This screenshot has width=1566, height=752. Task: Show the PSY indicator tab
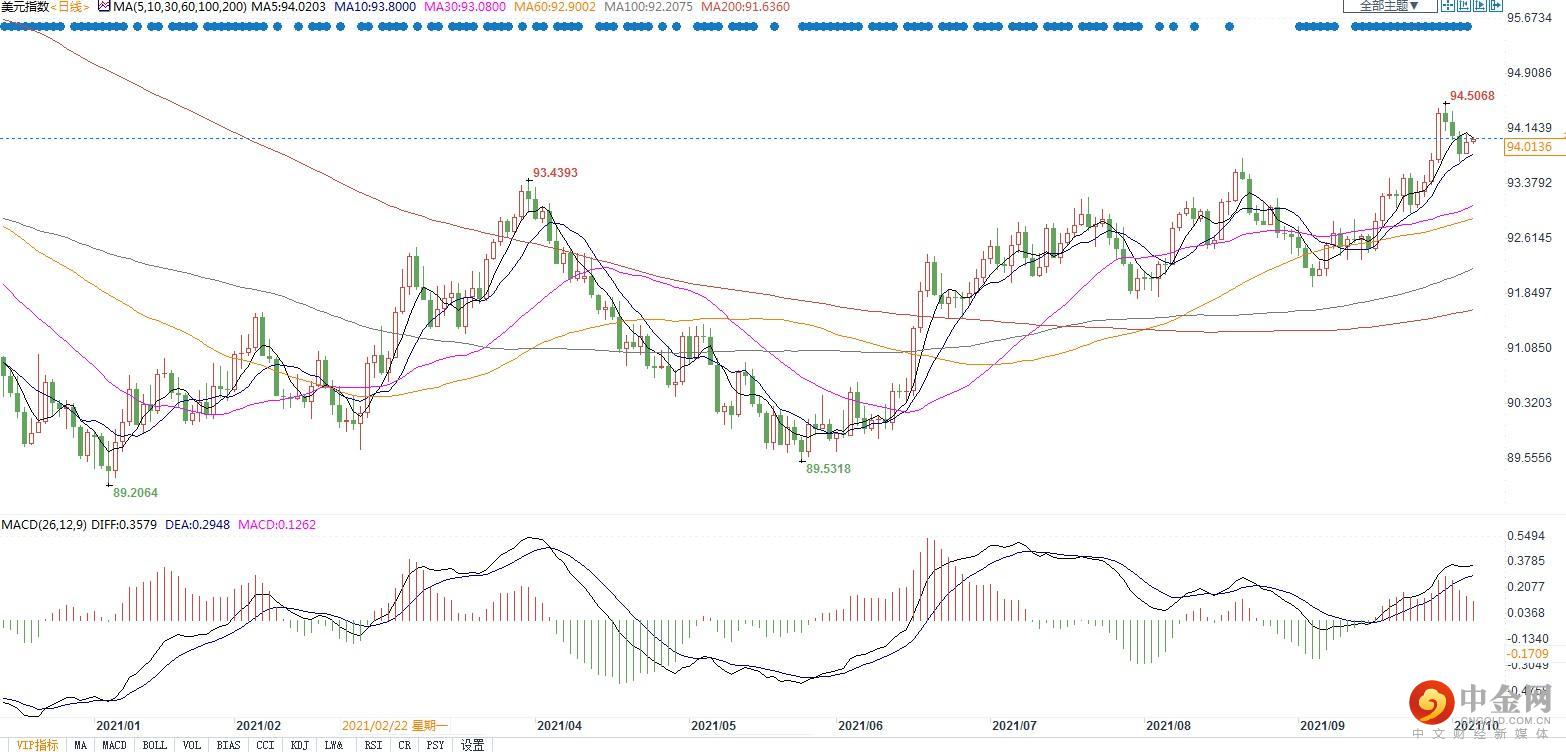(435, 745)
